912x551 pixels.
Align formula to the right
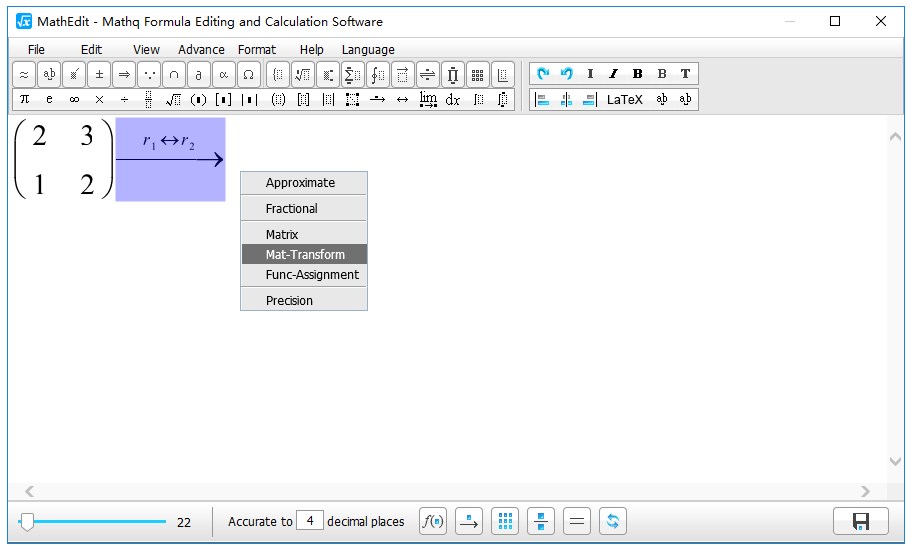tap(590, 99)
